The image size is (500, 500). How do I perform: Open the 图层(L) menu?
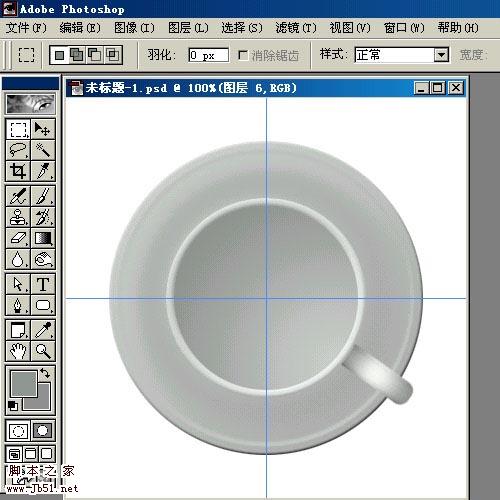click(188, 28)
